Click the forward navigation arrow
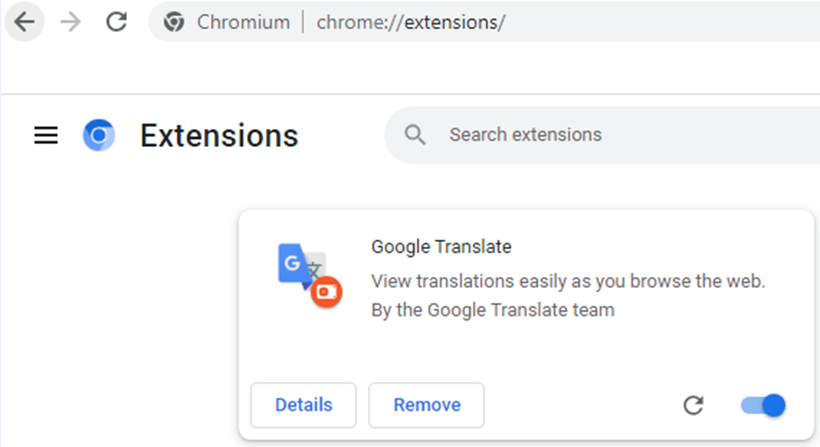 coord(70,22)
